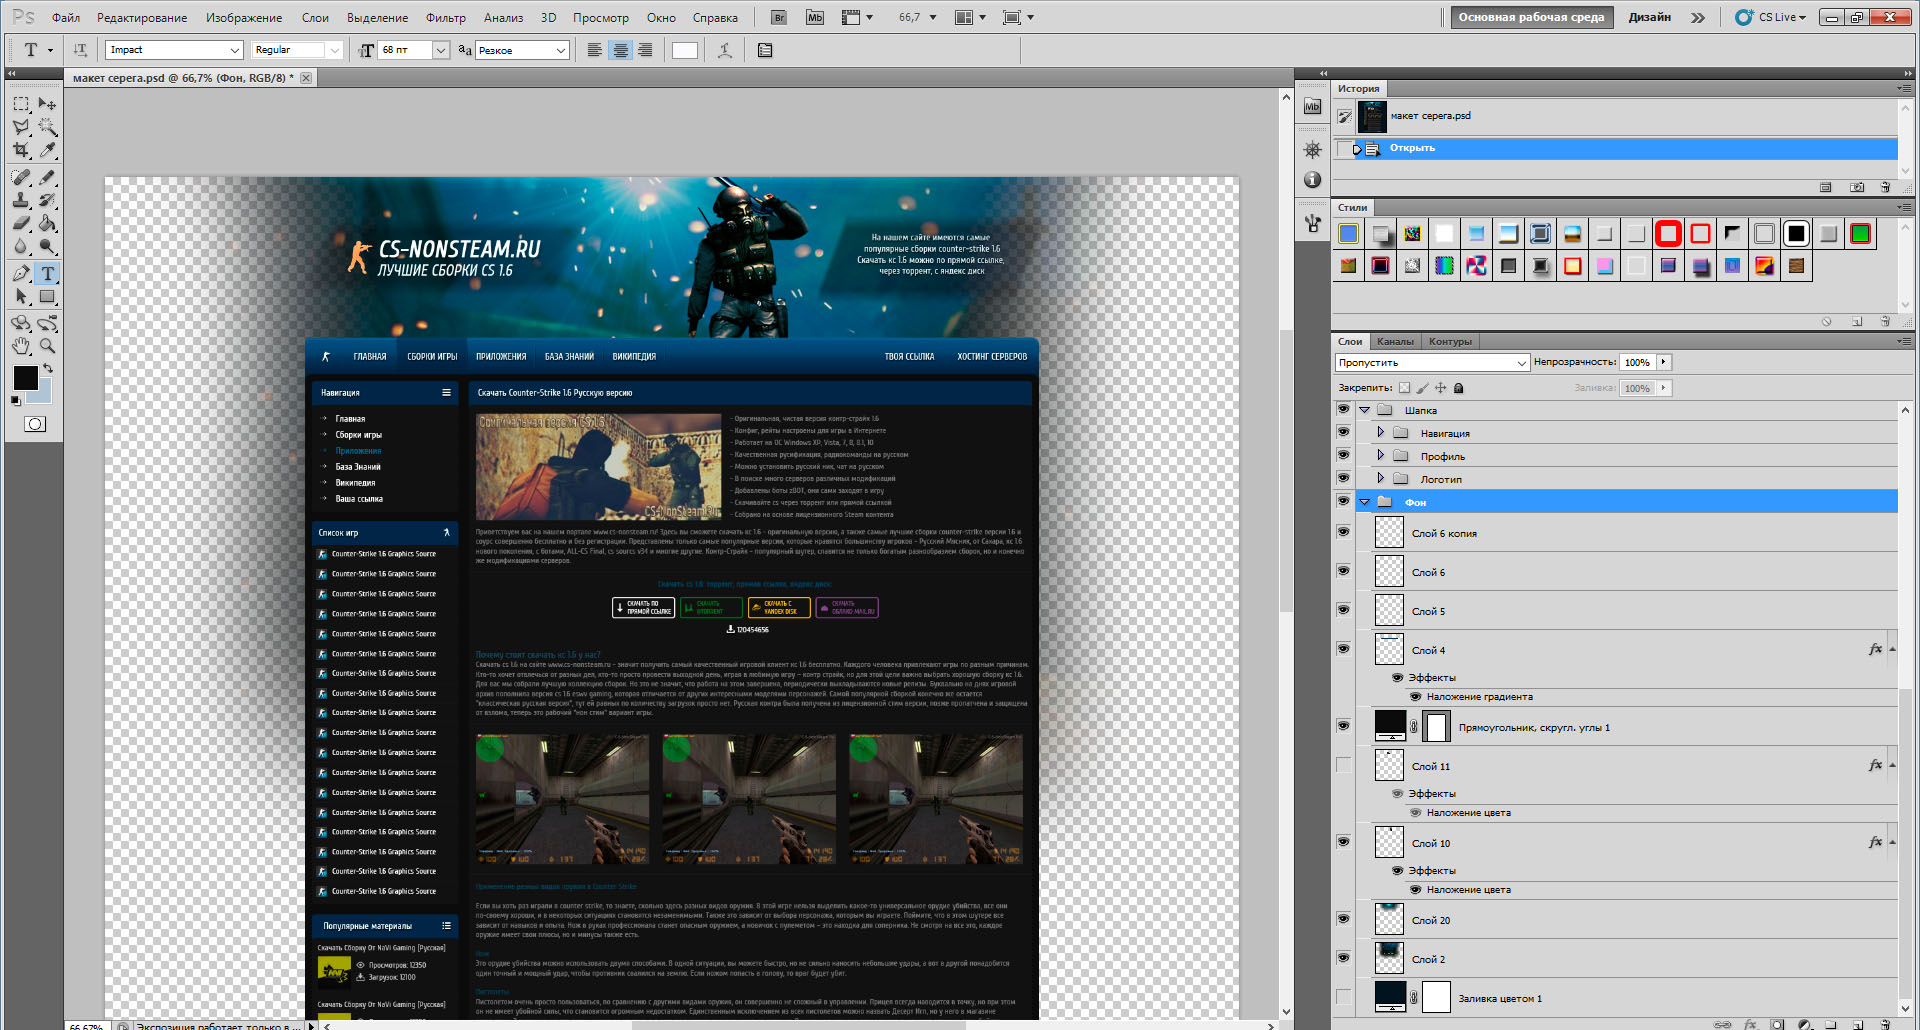Collapse the Фон layer group
Screen dimensions: 1920x1030
(x=1365, y=502)
